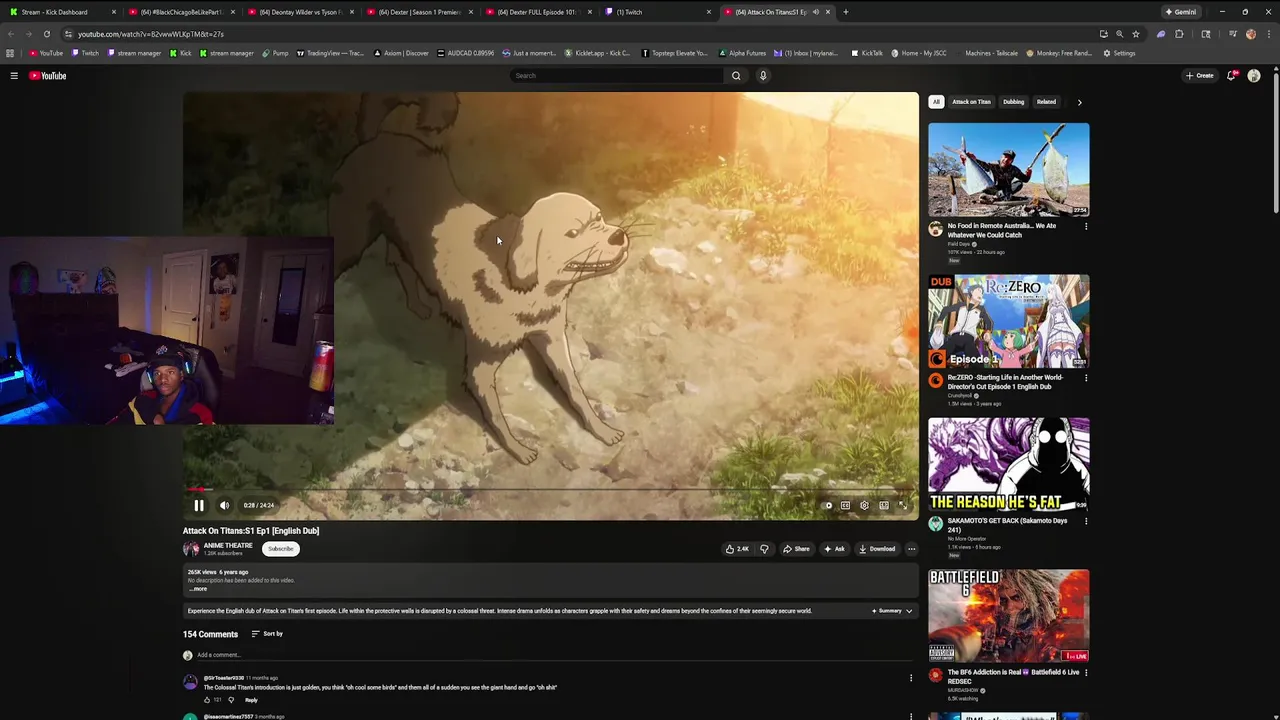
Task: Show more filter chips with right arrow
Action: [1079, 102]
